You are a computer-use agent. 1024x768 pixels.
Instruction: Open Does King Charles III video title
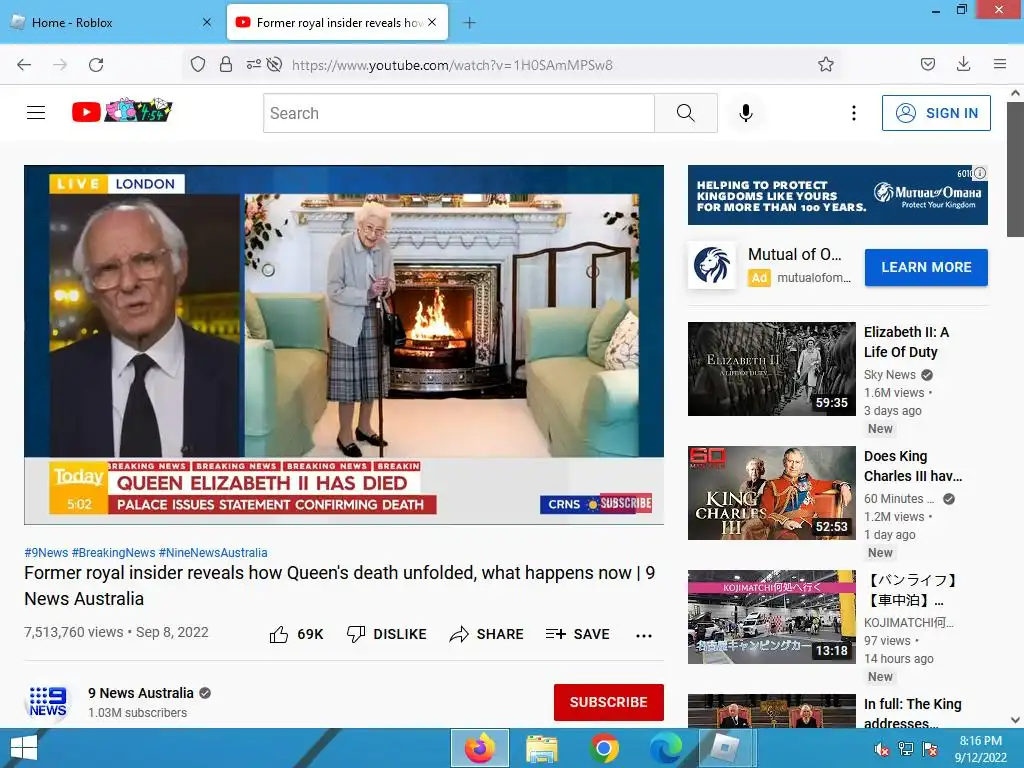click(913, 466)
